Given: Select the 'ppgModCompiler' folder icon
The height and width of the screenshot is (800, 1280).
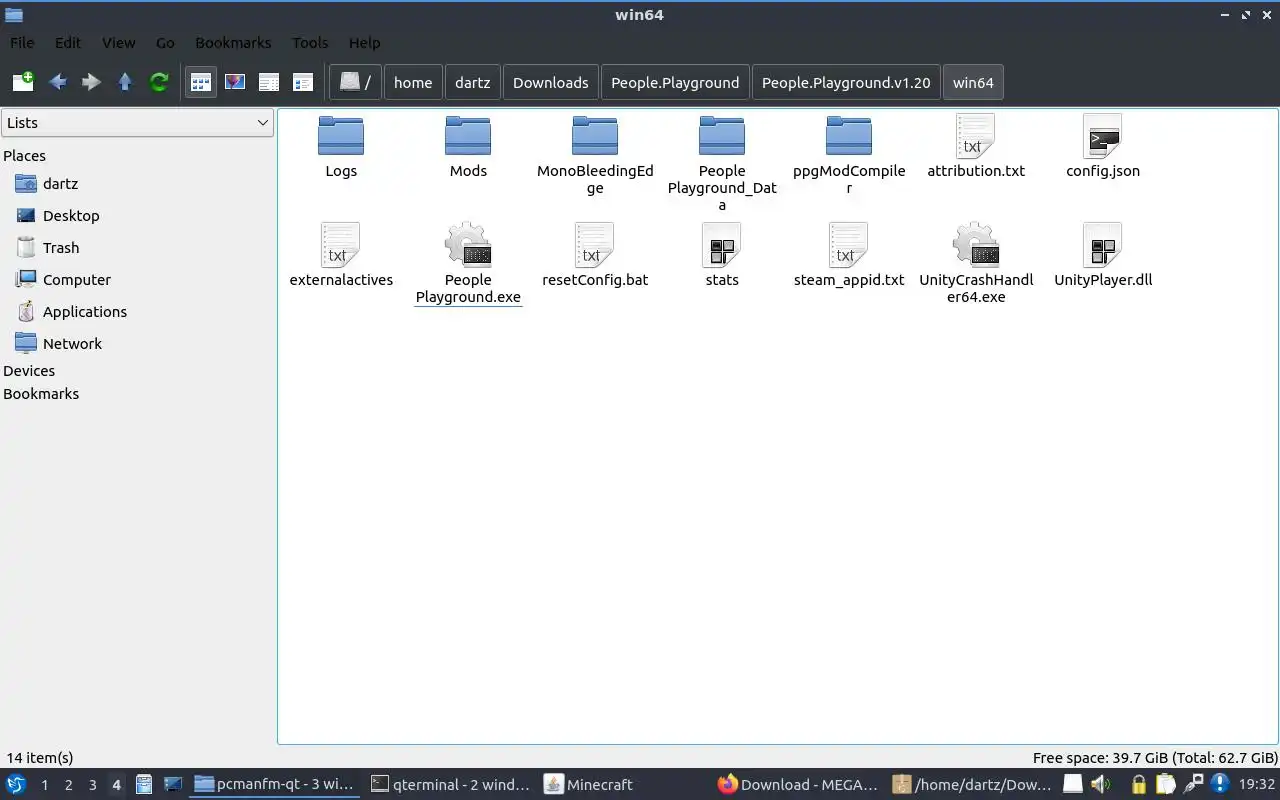Looking at the screenshot, I should click(849, 135).
